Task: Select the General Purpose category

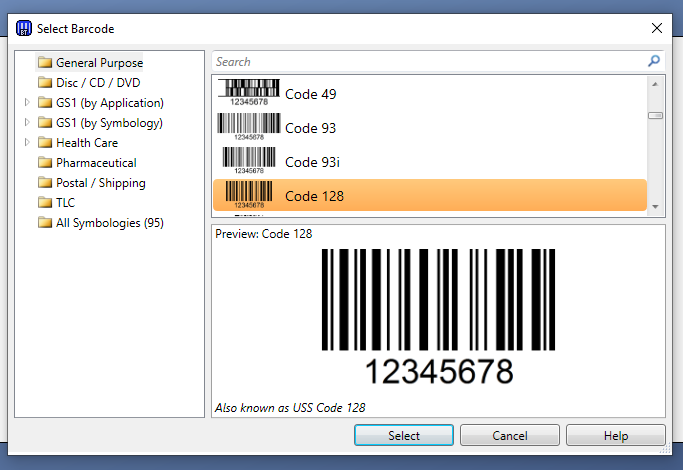Action: (99, 63)
